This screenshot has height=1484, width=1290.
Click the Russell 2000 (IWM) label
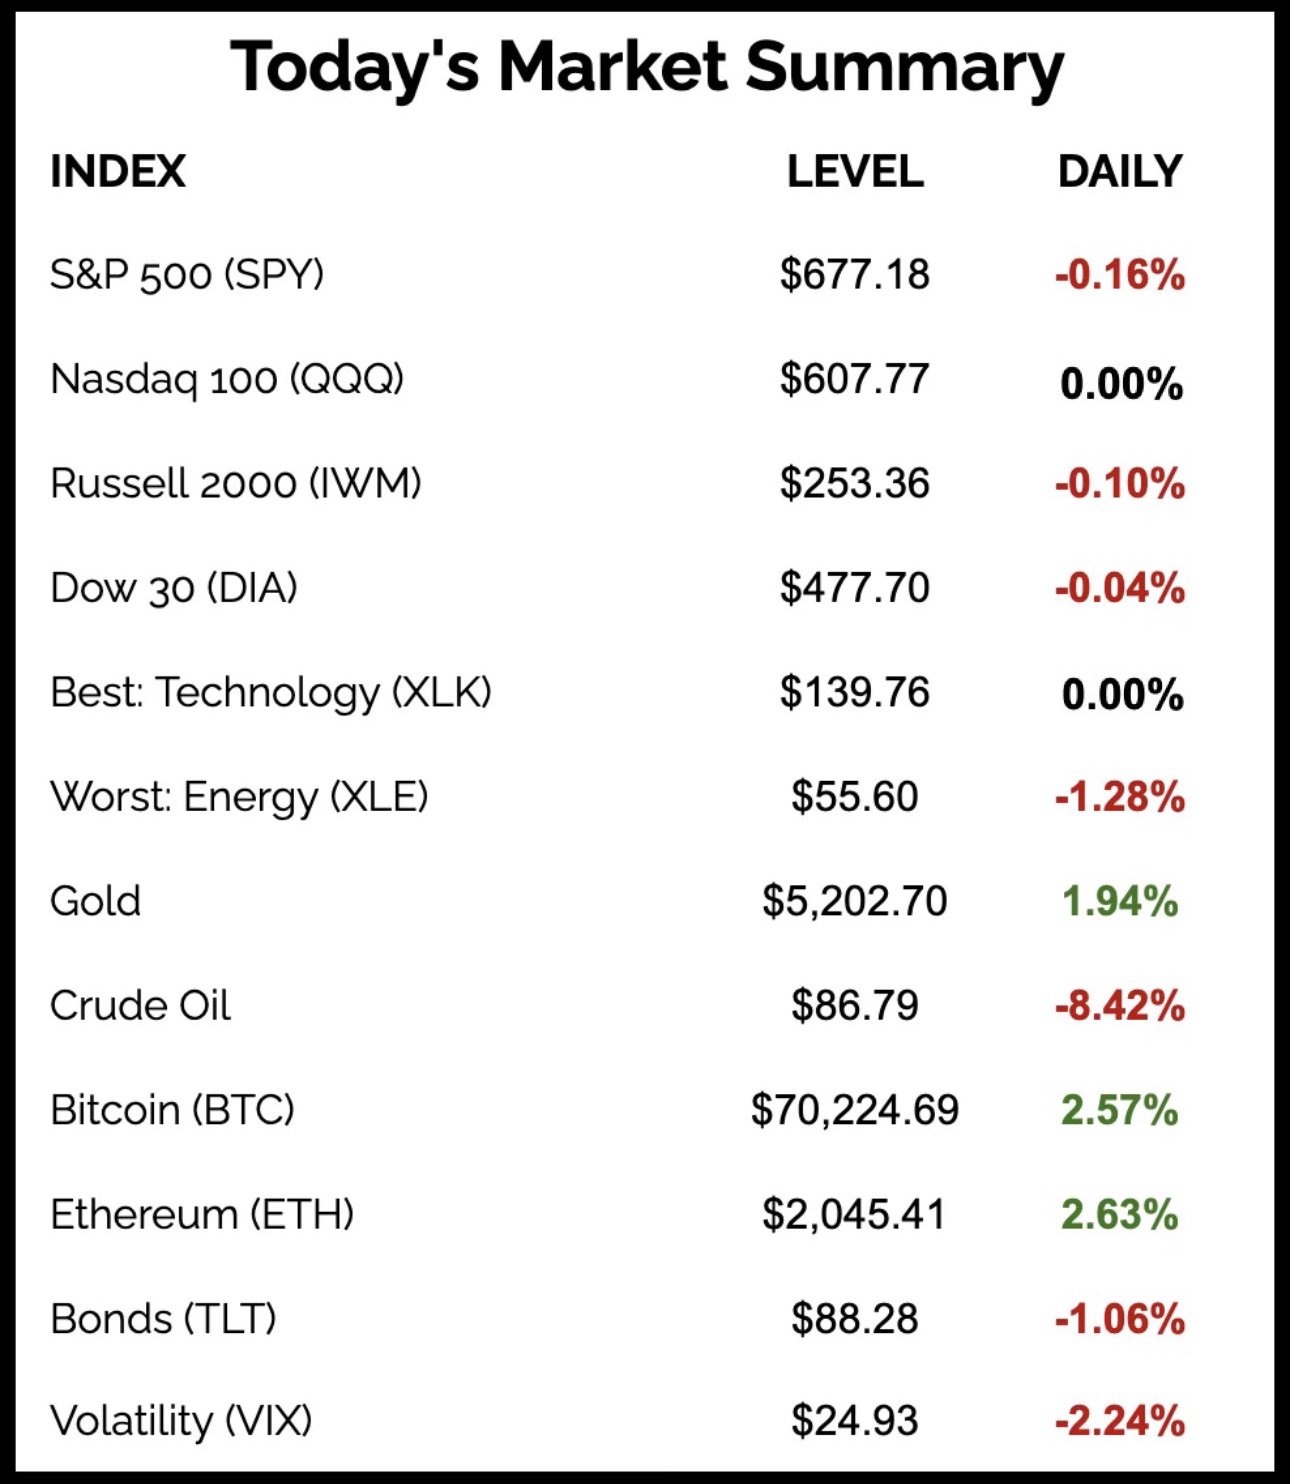point(236,484)
